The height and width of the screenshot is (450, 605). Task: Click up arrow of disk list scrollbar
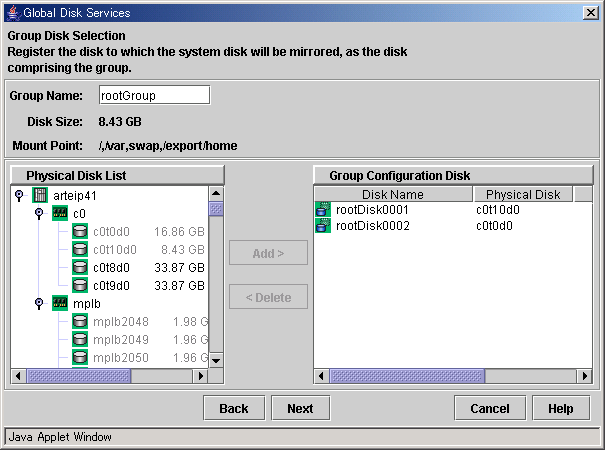point(216,194)
